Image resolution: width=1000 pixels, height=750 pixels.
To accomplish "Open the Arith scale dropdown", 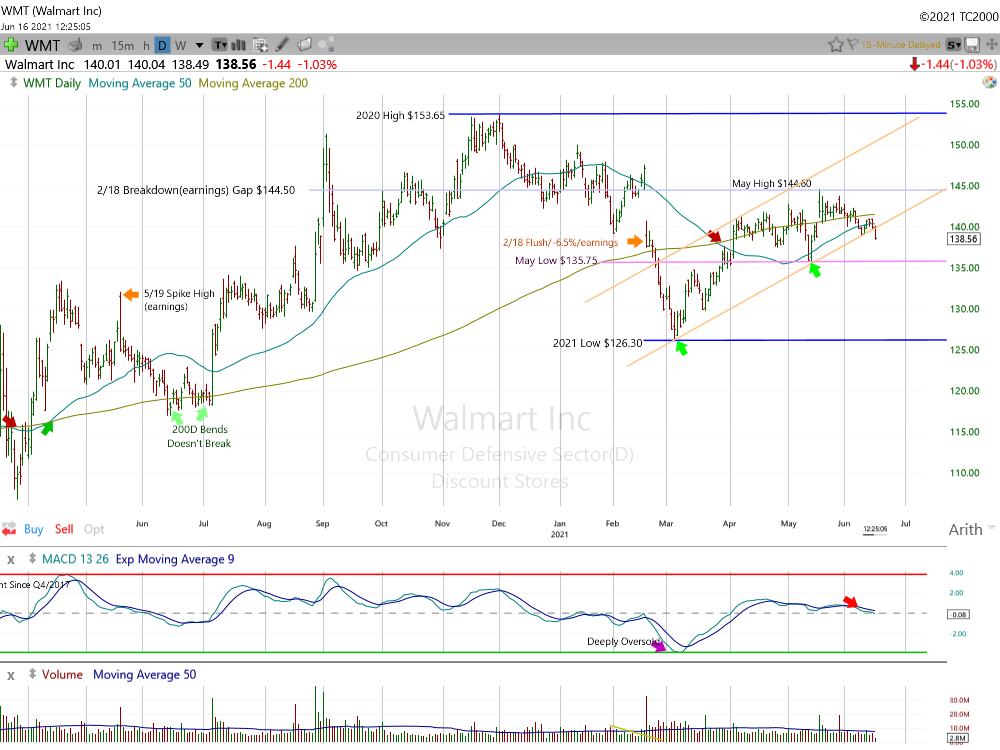I will (x=971, y=529).
